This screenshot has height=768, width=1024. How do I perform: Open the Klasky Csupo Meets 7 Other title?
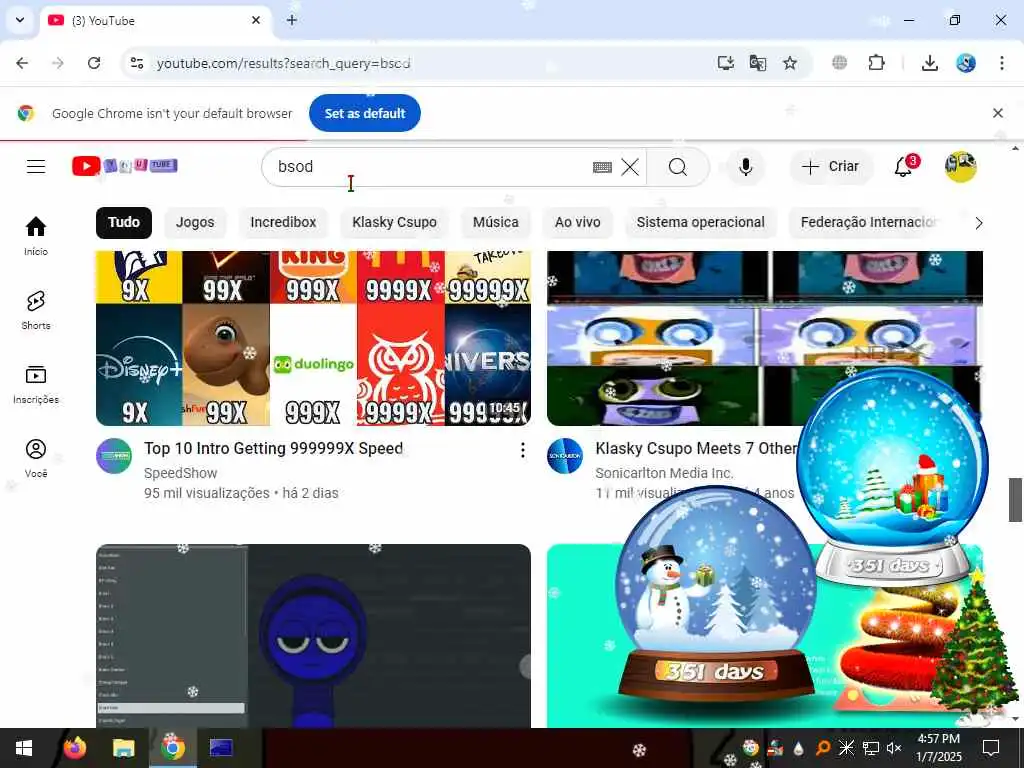click(x=696, y=449)
